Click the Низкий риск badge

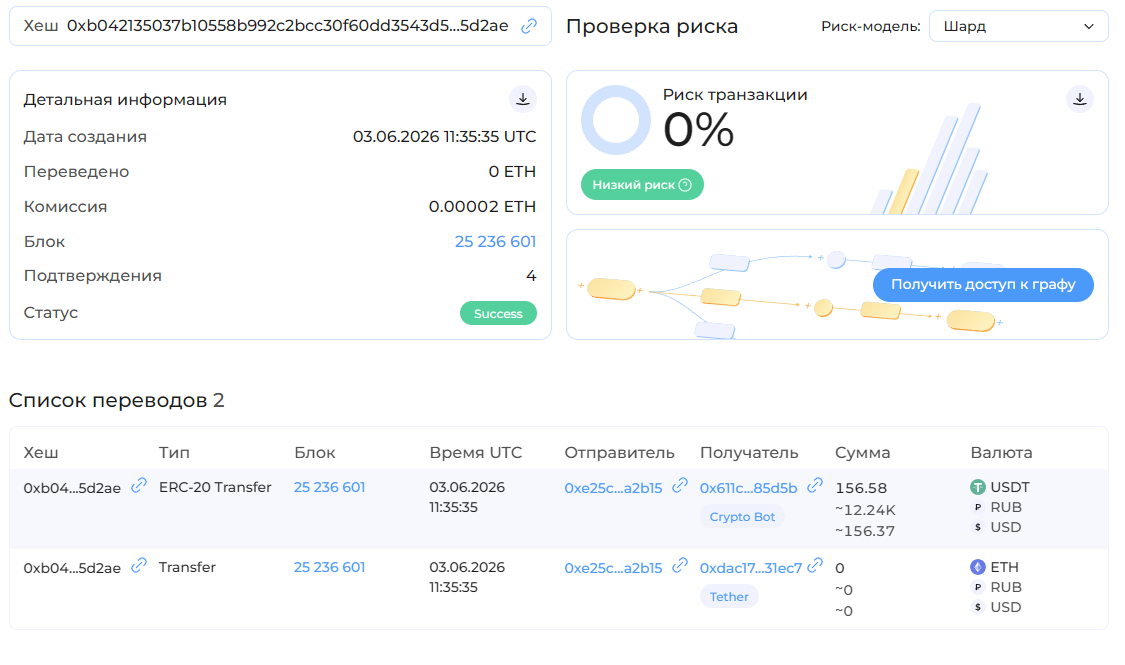point(642,184)
